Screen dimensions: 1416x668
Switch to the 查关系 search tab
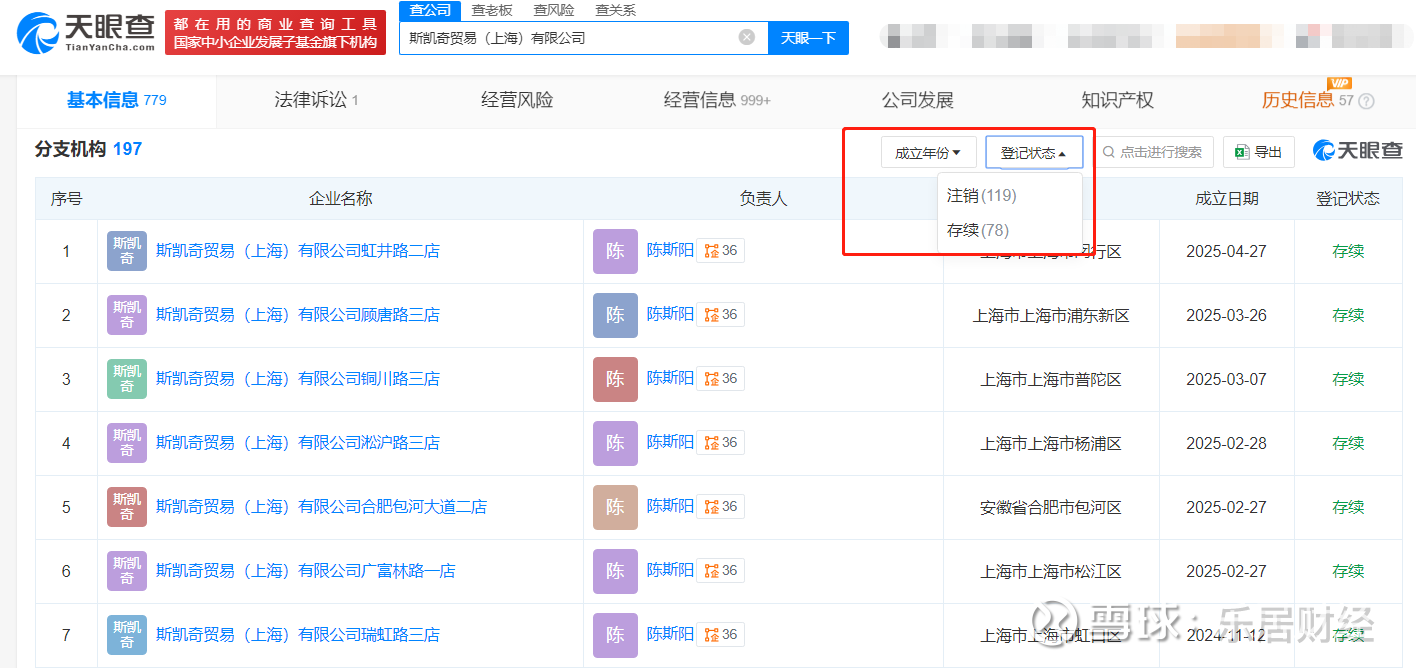tap(615, 10)
